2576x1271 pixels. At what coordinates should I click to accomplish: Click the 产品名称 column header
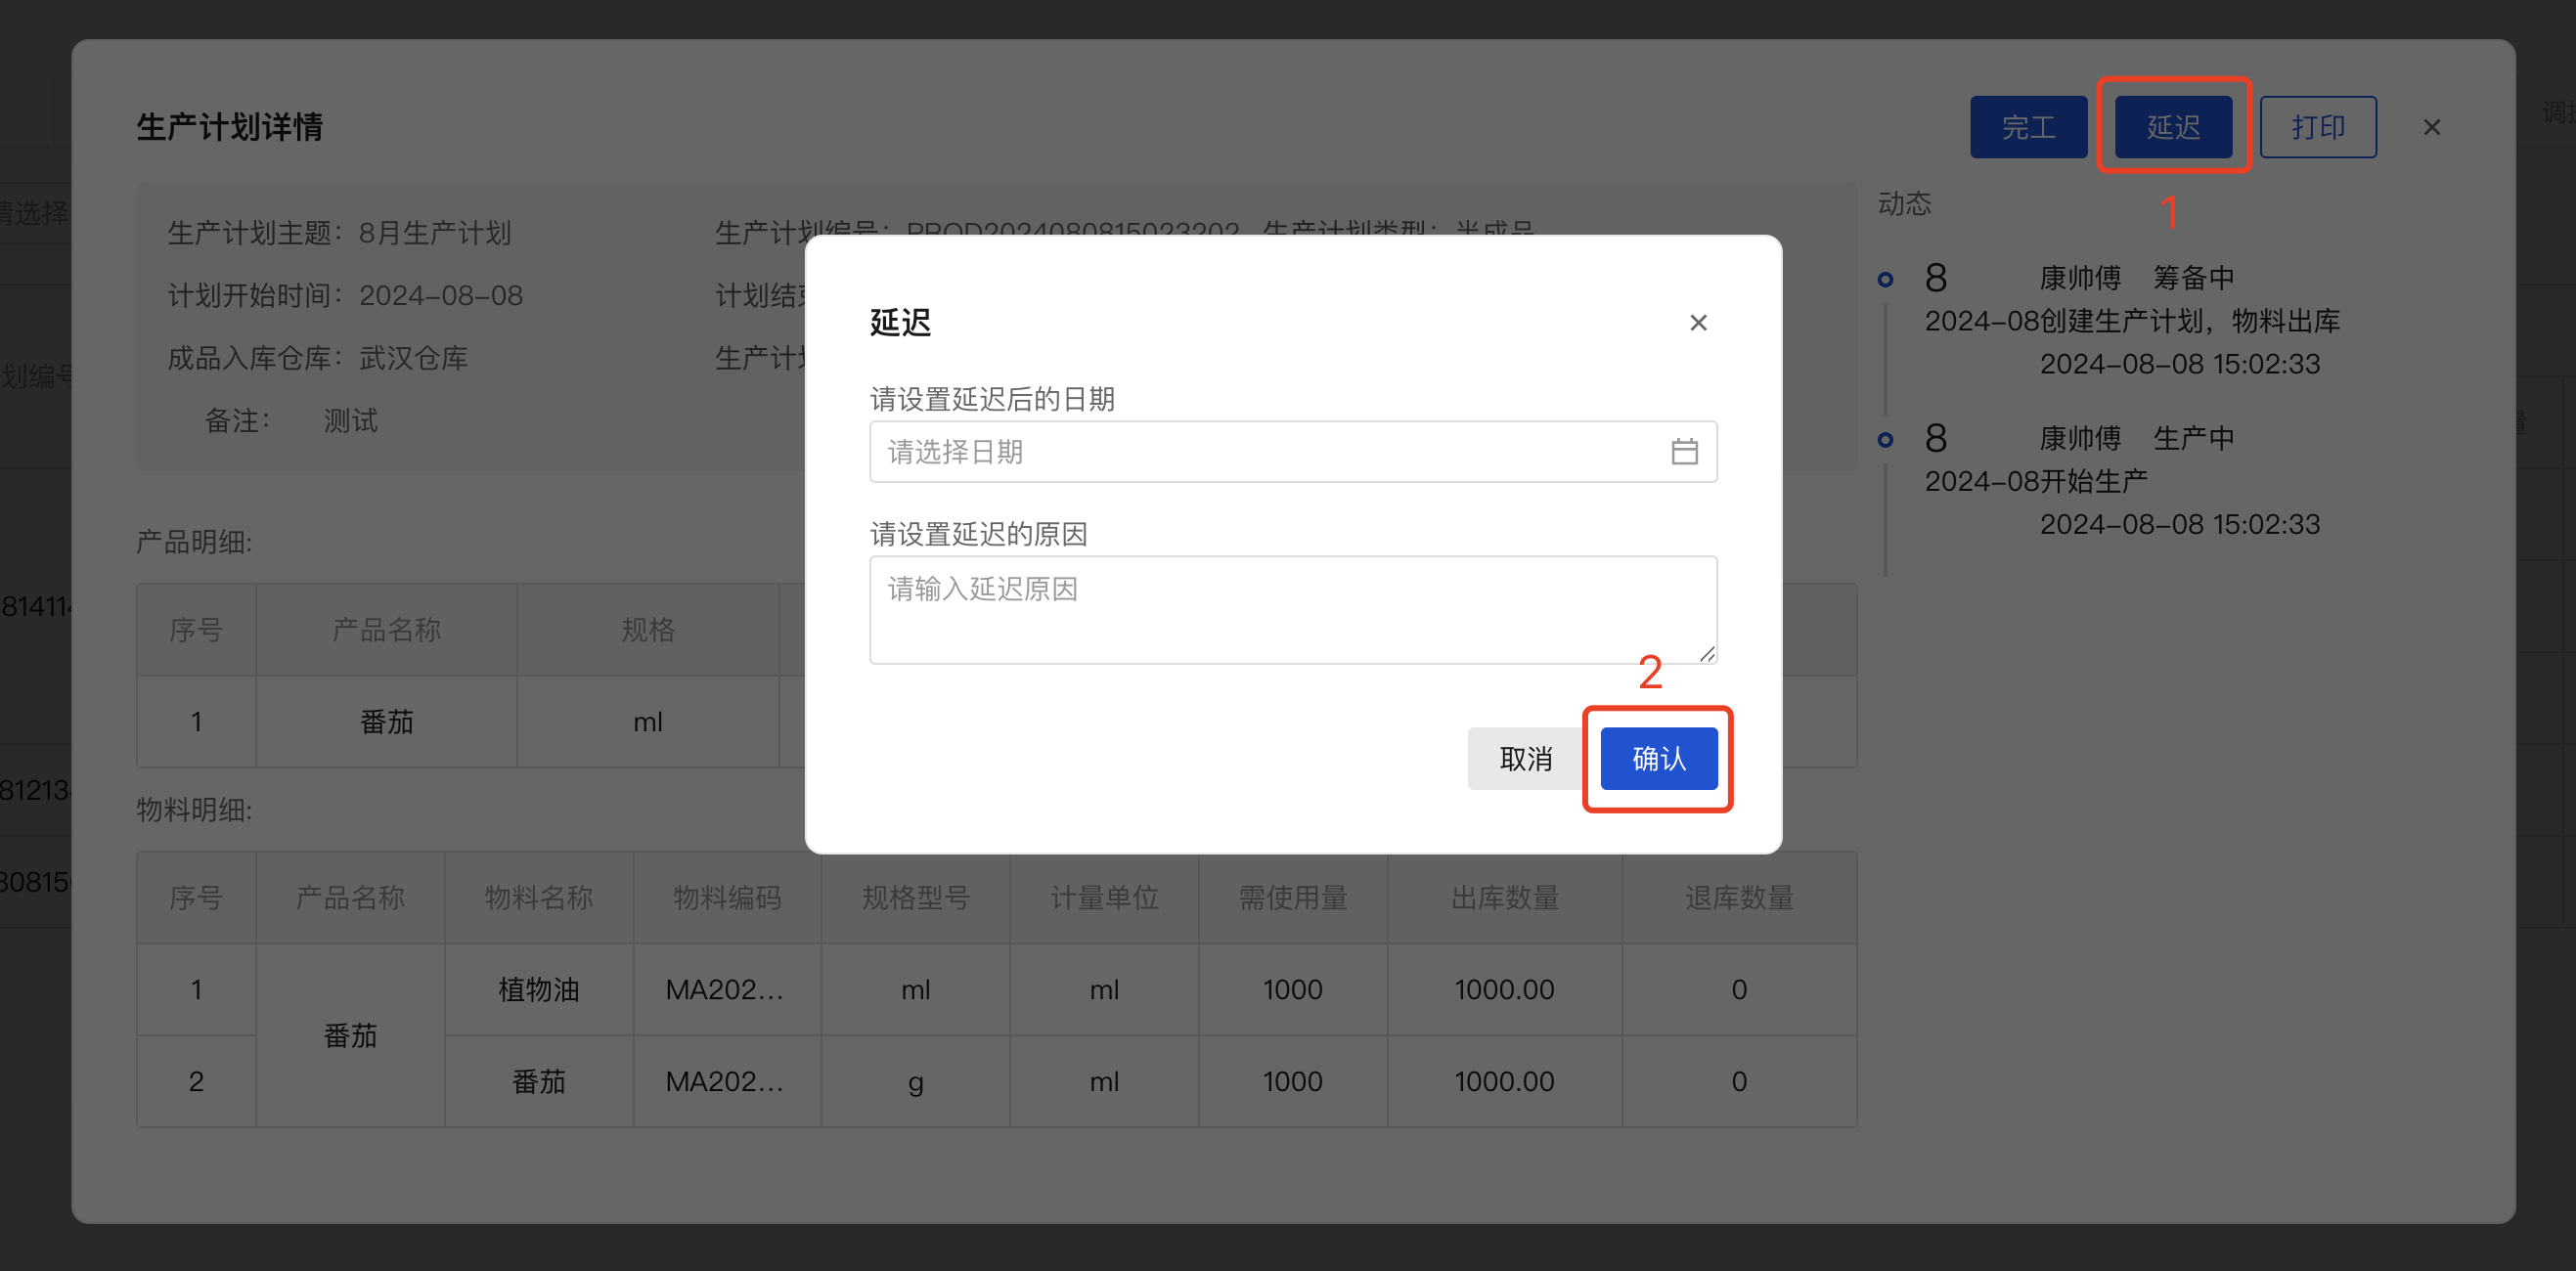[x=386, y=629]
